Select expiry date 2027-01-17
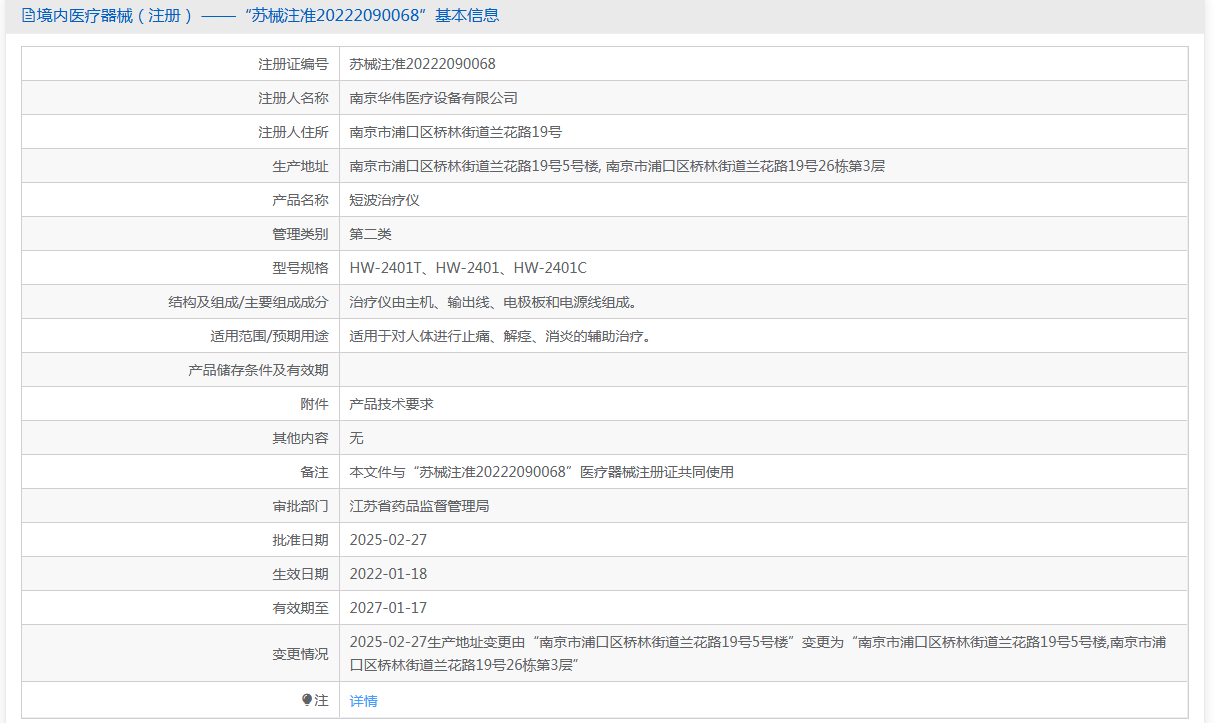Image resolution: width=1228 pixels, height=723 pixels. click(389, 608)
